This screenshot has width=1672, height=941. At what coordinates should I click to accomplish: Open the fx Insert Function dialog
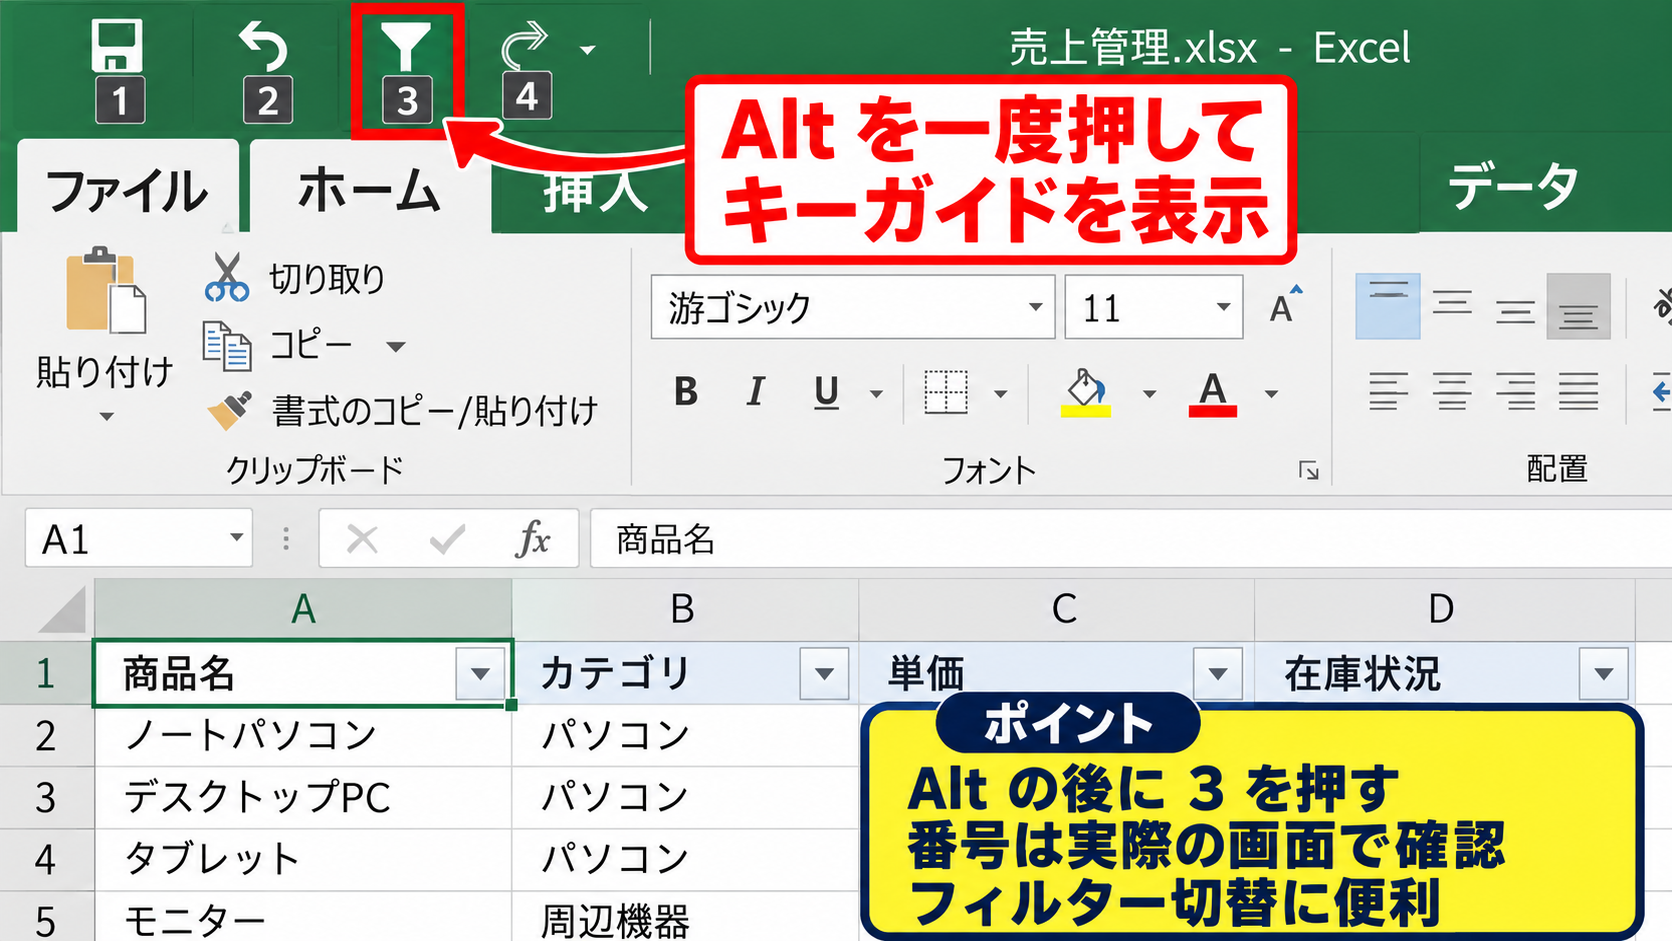click(533, 540)
